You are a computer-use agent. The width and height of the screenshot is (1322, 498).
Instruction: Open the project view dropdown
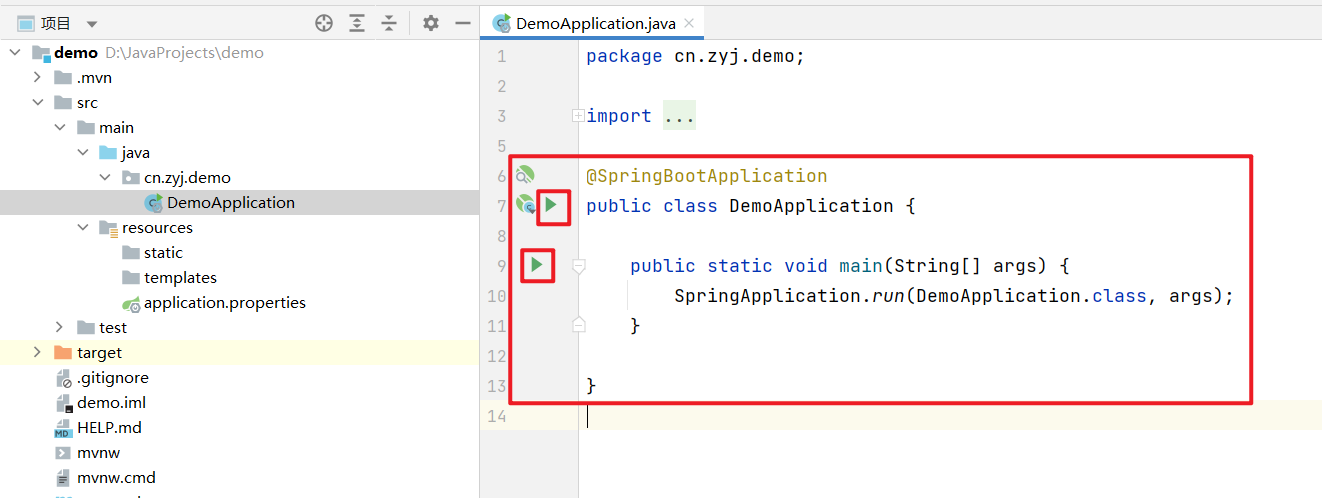92,24
